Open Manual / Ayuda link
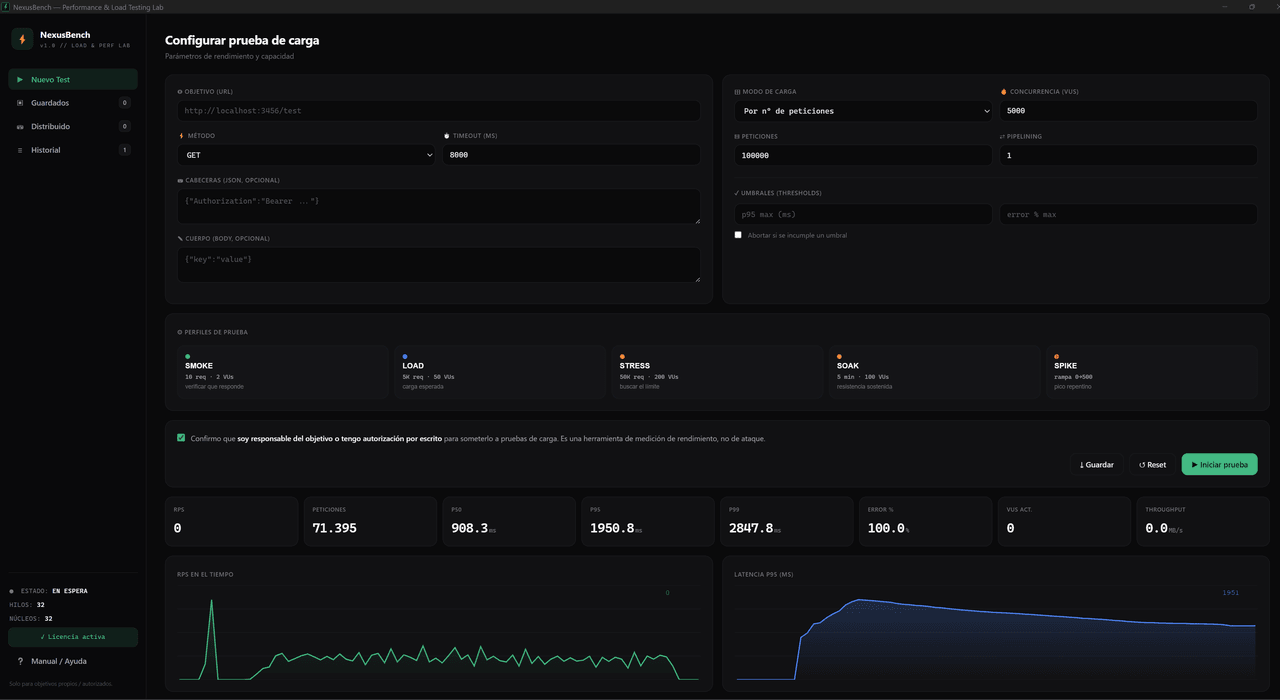 59,661
